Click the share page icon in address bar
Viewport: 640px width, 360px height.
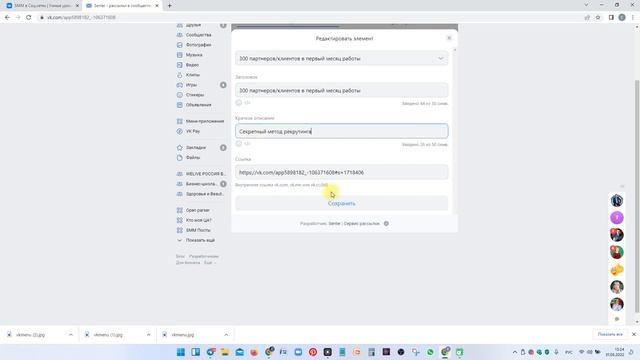click(x=587, y=17)
